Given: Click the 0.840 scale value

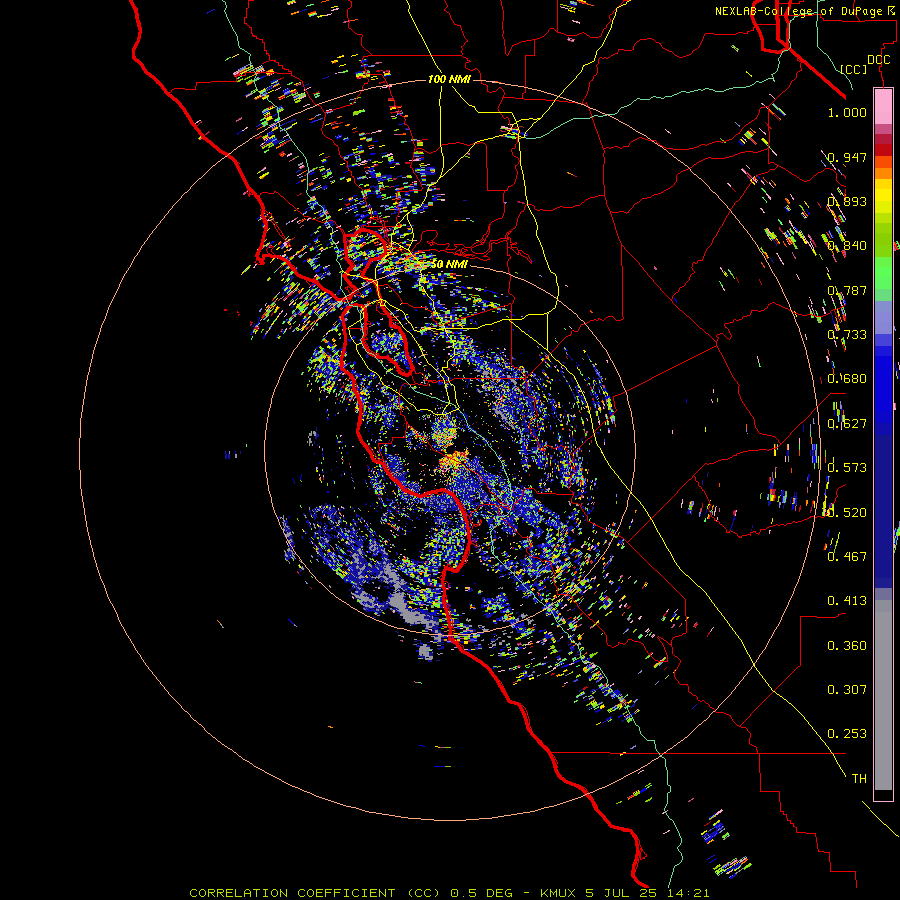Looking at the screenshot, I should 847,246.
